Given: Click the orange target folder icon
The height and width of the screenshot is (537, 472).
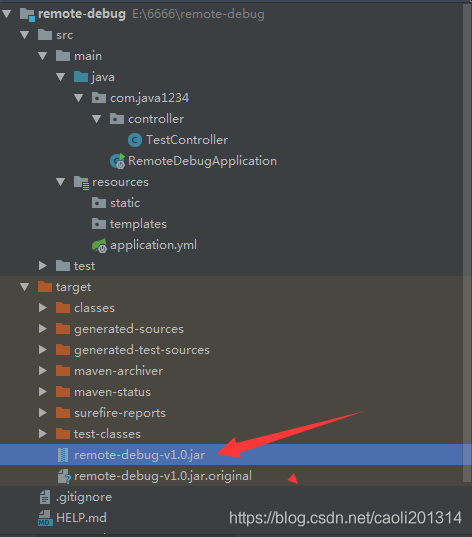Looking at the screenshot, I should pos(45,287).
